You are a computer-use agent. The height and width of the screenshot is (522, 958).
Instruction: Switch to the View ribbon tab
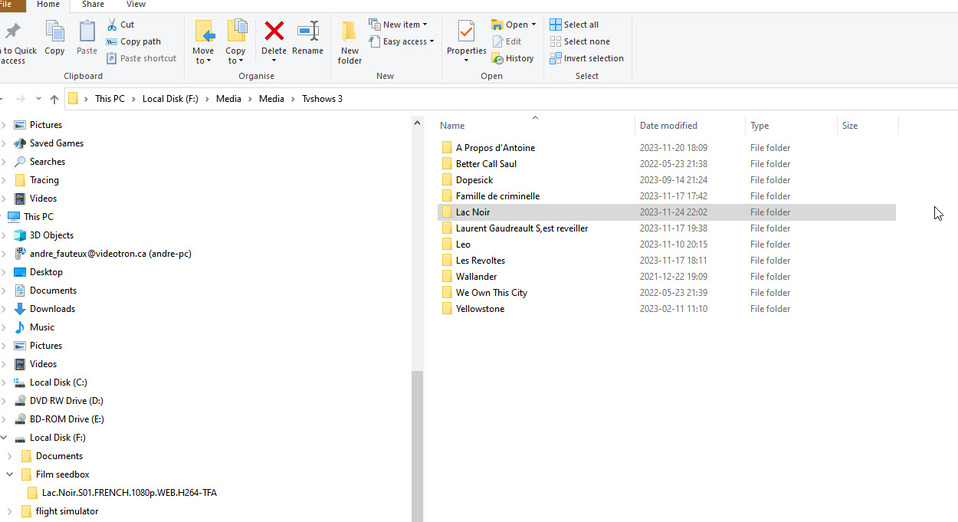[x=136, y=5]
